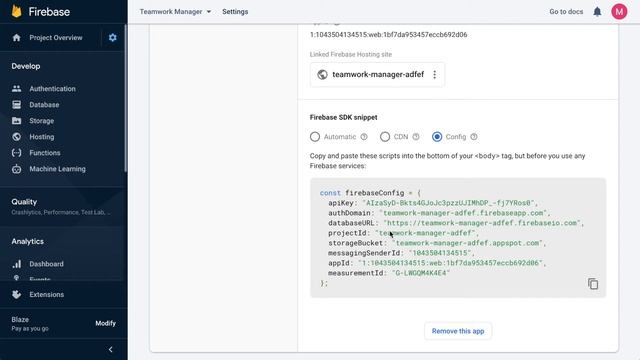Click the App ID text above hosting site

[x=389, y=35]
